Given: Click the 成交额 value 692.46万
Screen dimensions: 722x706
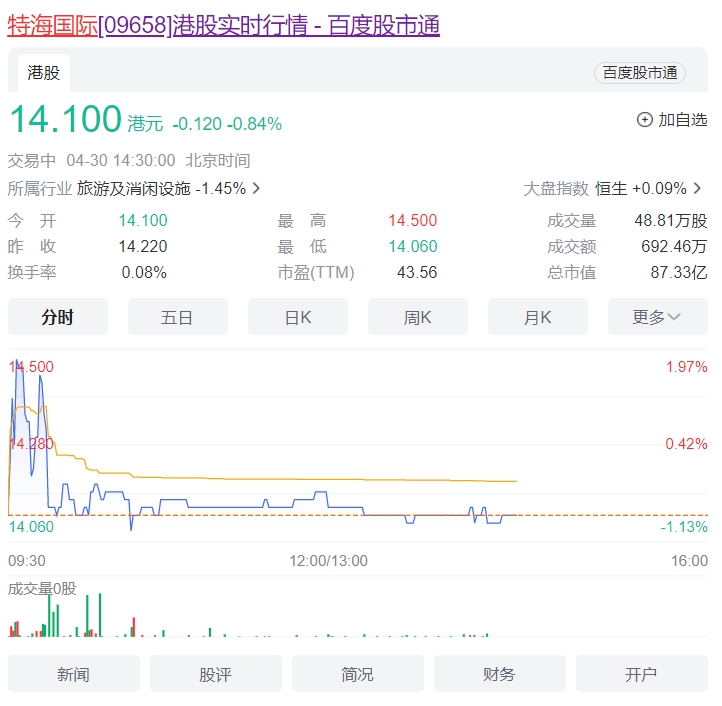Looking at the screenshot, I should (674, 246).
